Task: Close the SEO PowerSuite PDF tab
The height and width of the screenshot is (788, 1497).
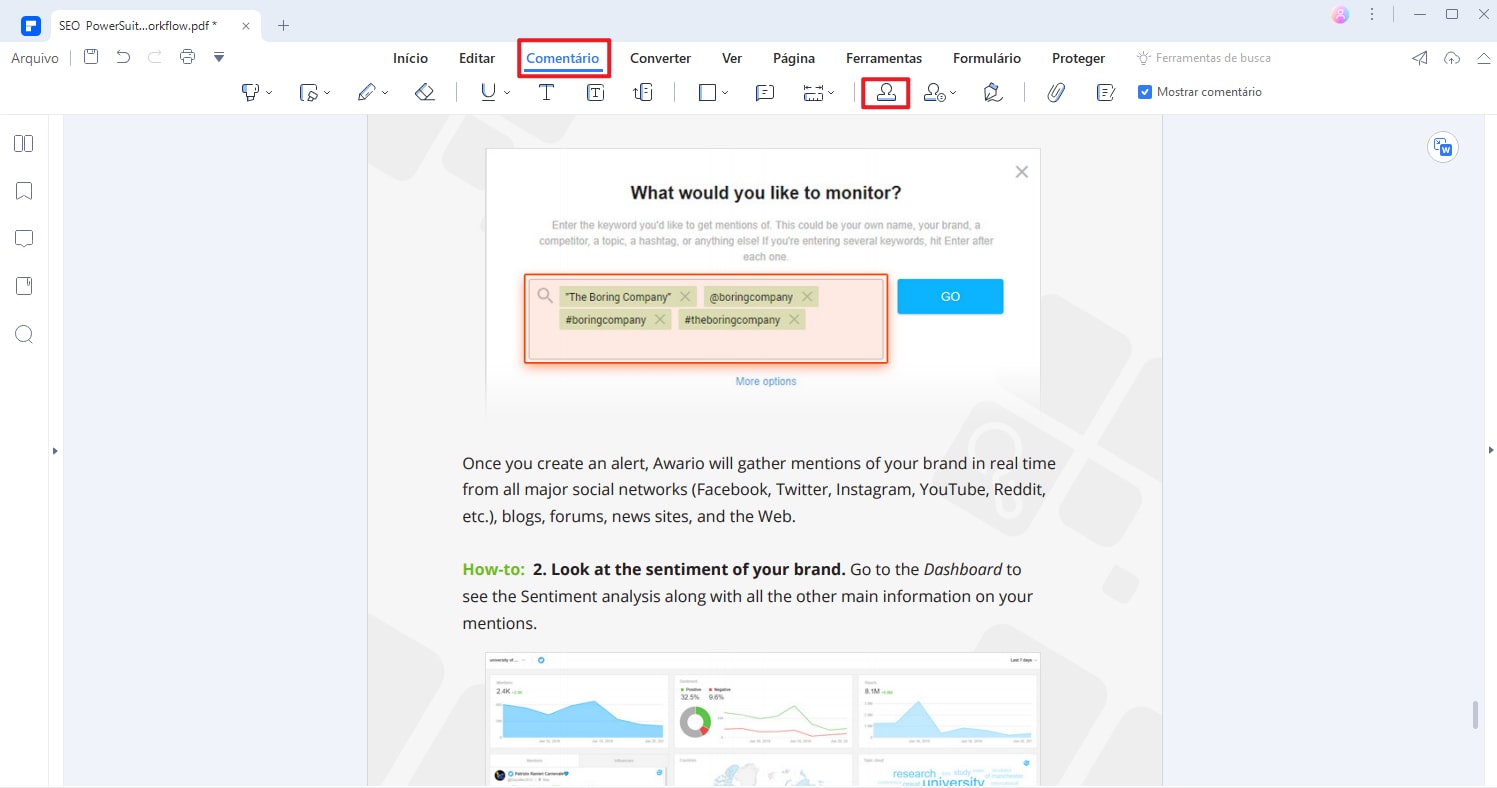Action: coord(246,25)
